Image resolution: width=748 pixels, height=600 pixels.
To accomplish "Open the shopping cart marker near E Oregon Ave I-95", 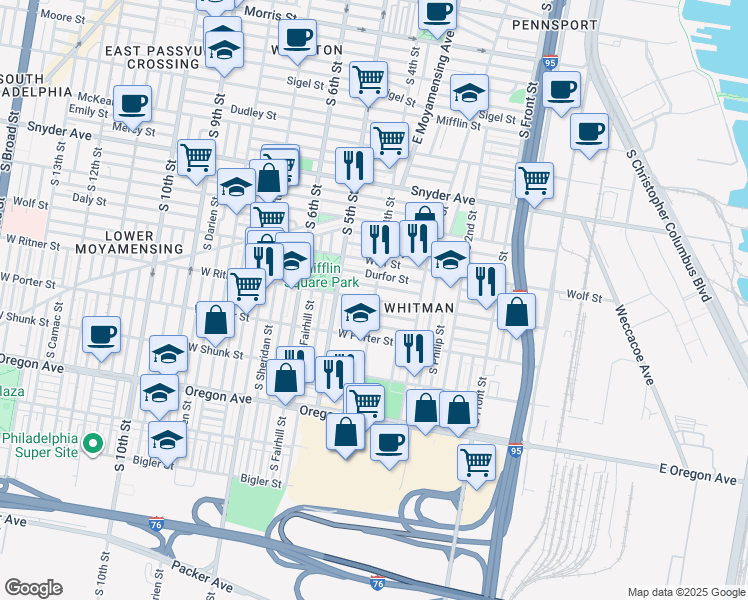I will coord(476,467).
